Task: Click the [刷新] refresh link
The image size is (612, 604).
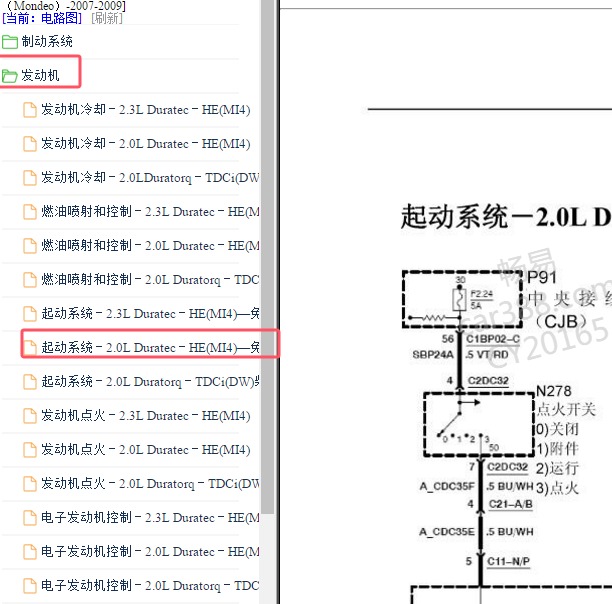Action: coord(107,18)
